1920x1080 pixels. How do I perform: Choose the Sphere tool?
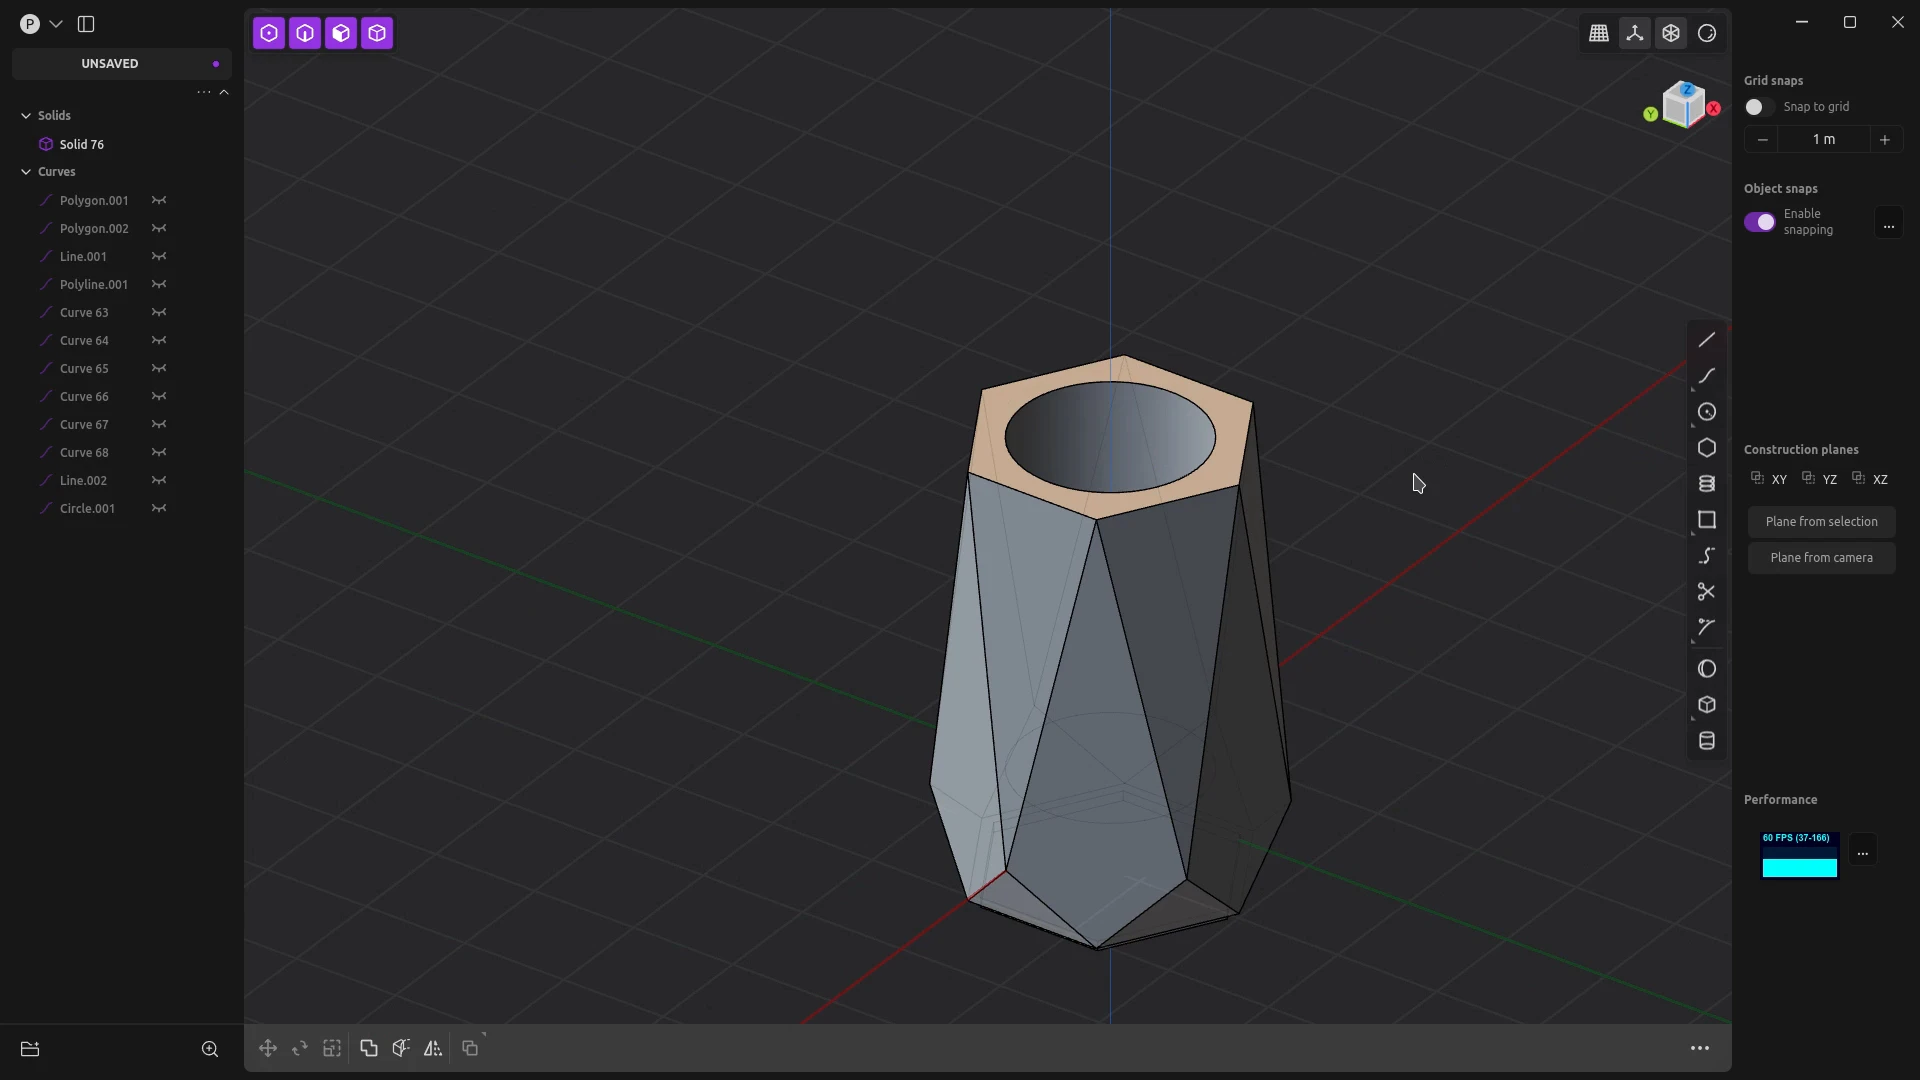click(x=1707, y=669)
